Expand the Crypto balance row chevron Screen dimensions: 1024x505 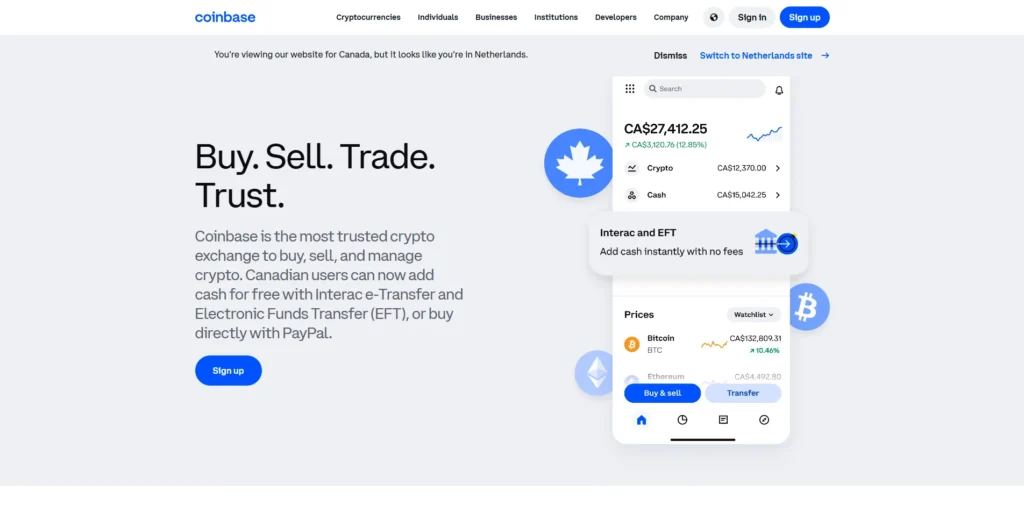pos(778,169)
